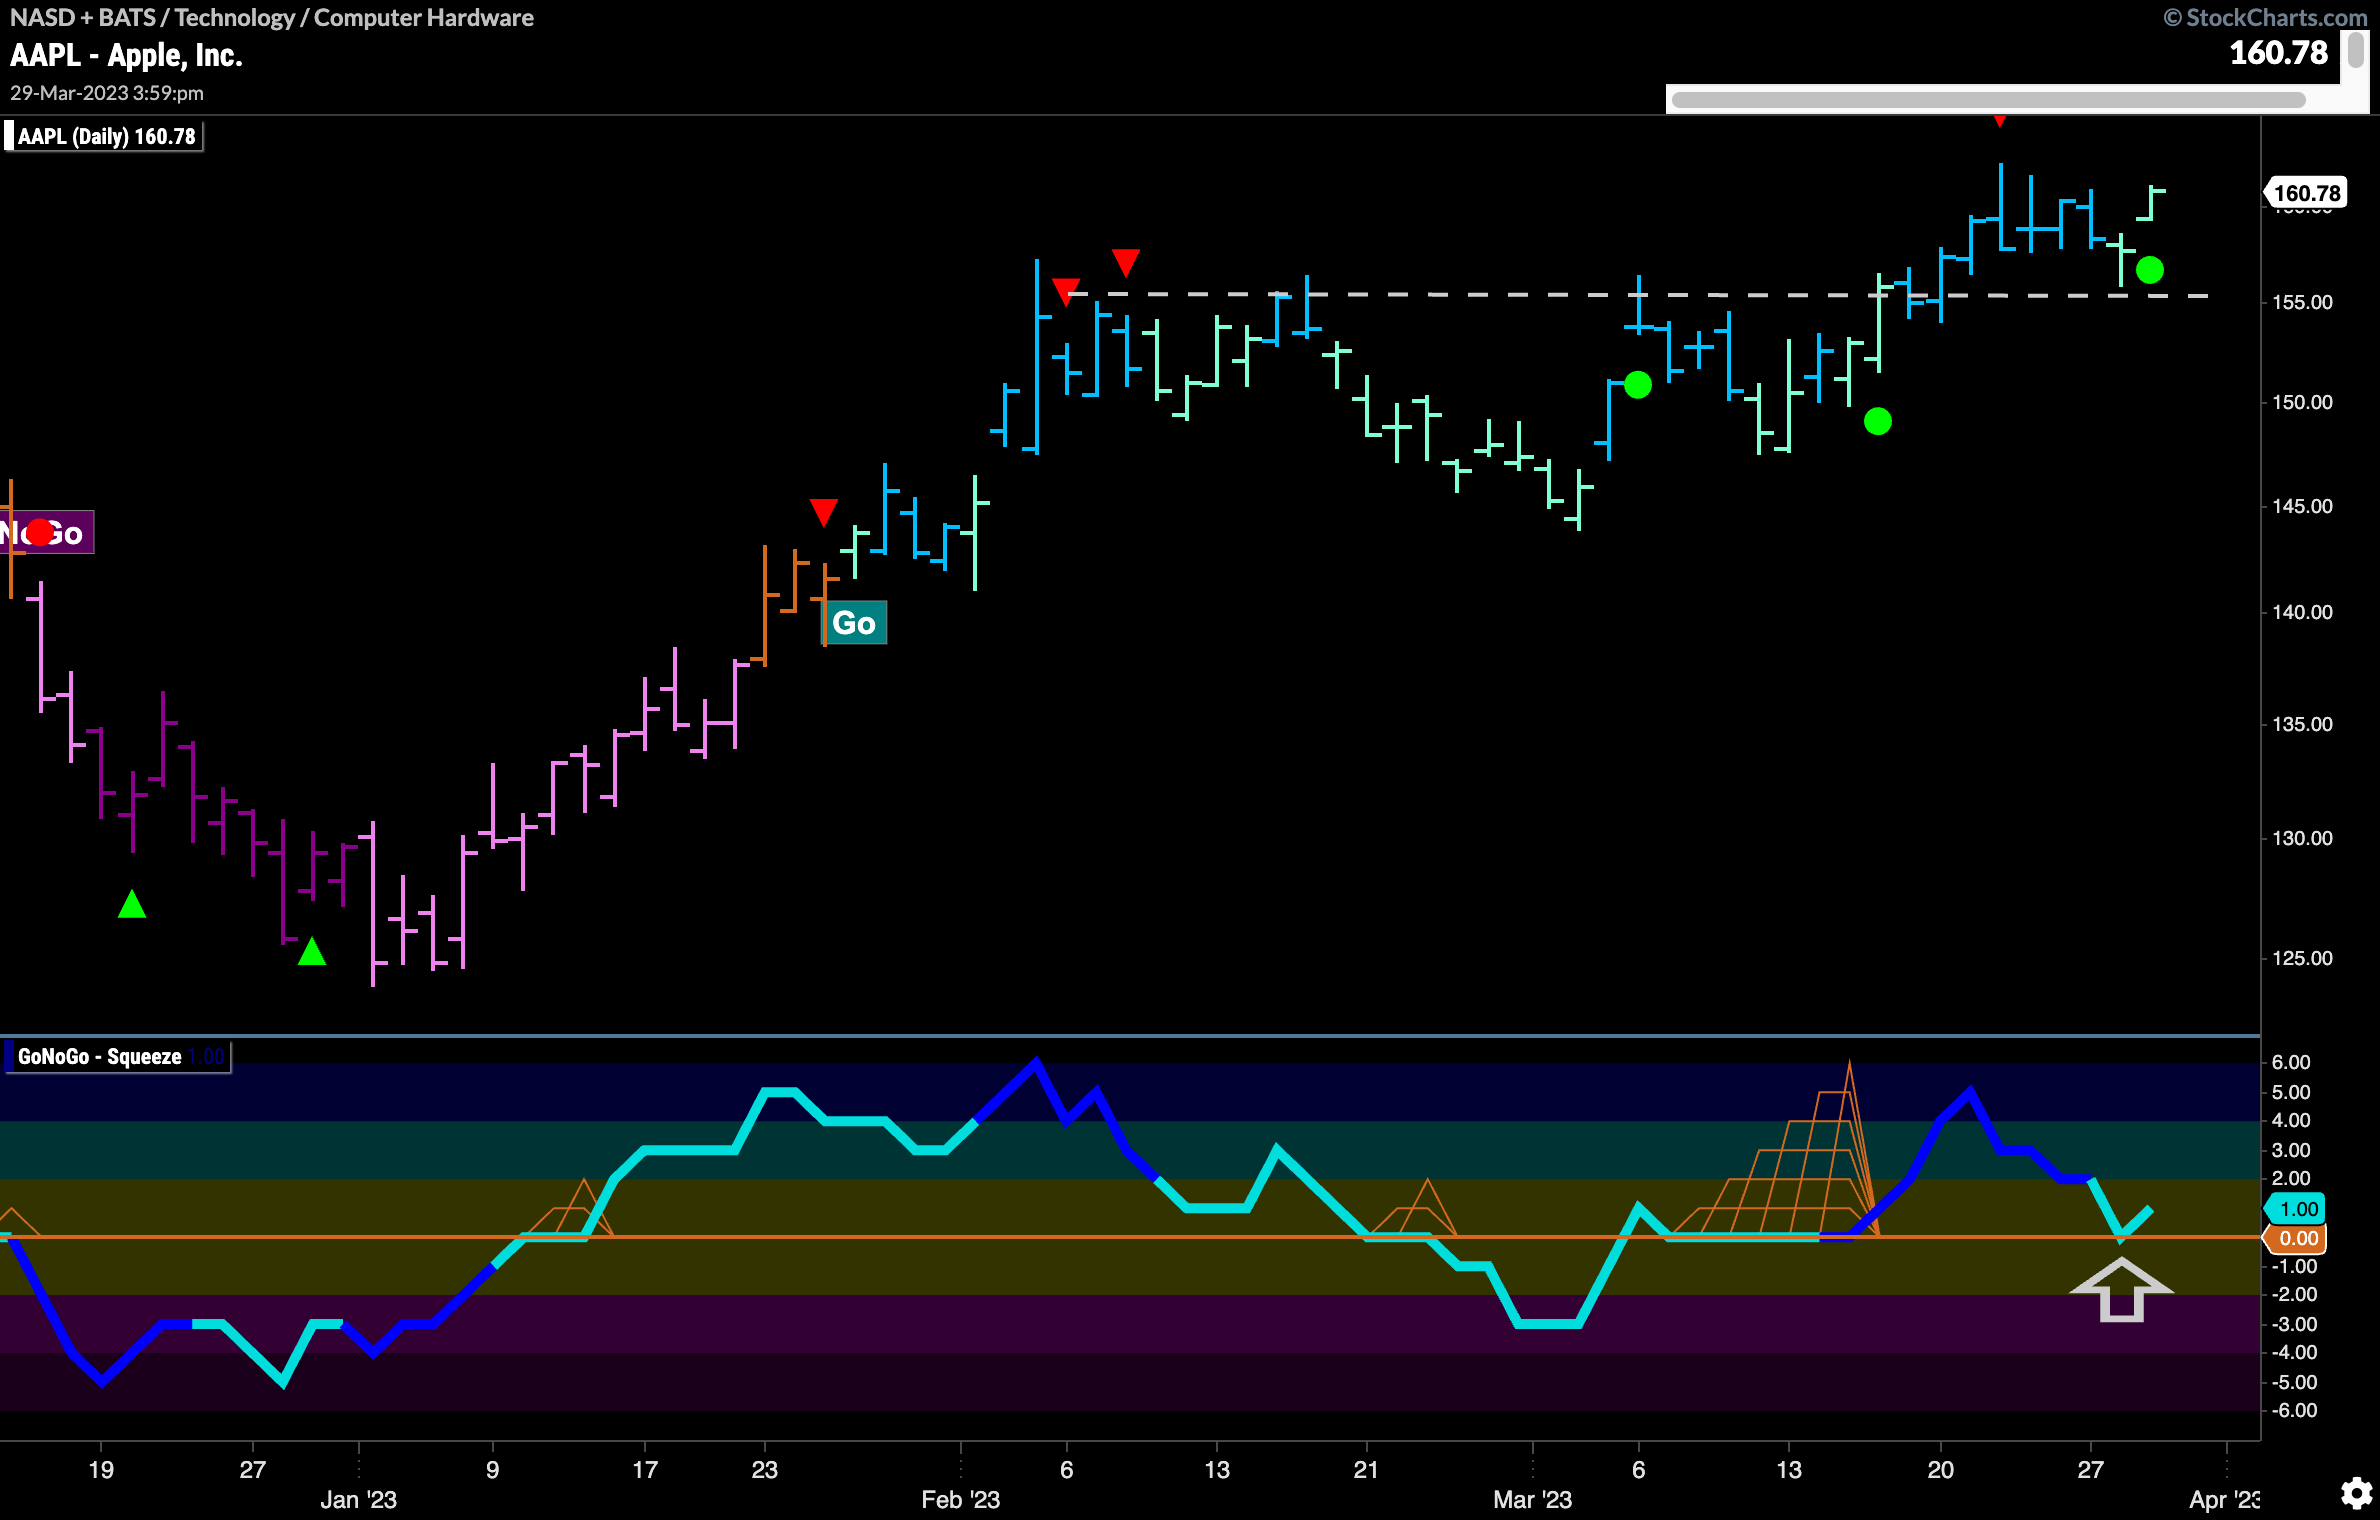Click the 125.00 price axis label
Viewport: 2380px width, 1520px height.
click(2303, 958)
